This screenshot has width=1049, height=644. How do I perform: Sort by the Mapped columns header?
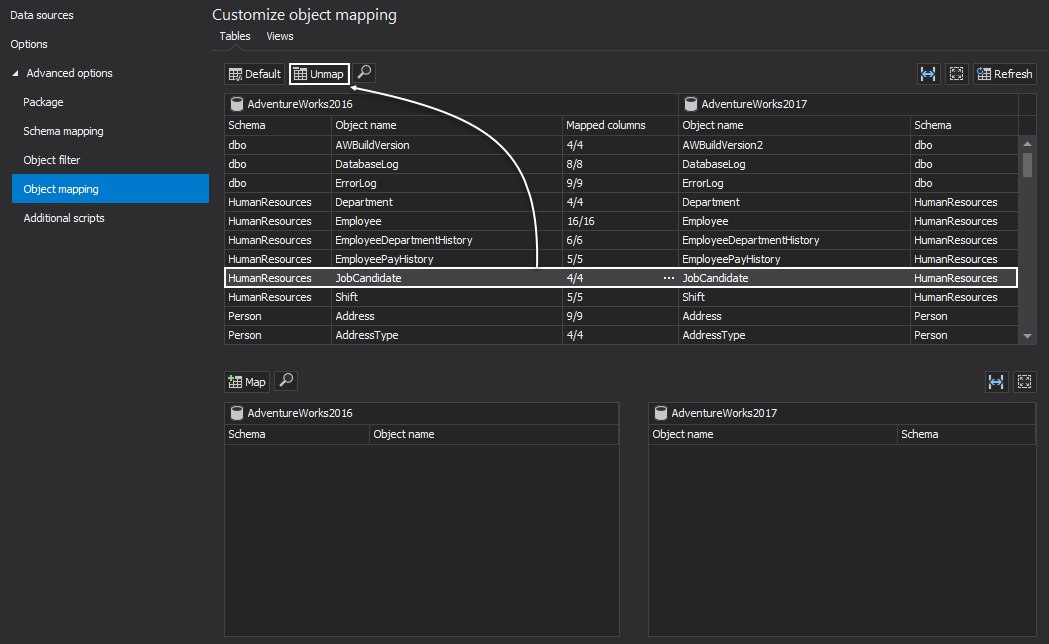[x=606, y=125]
